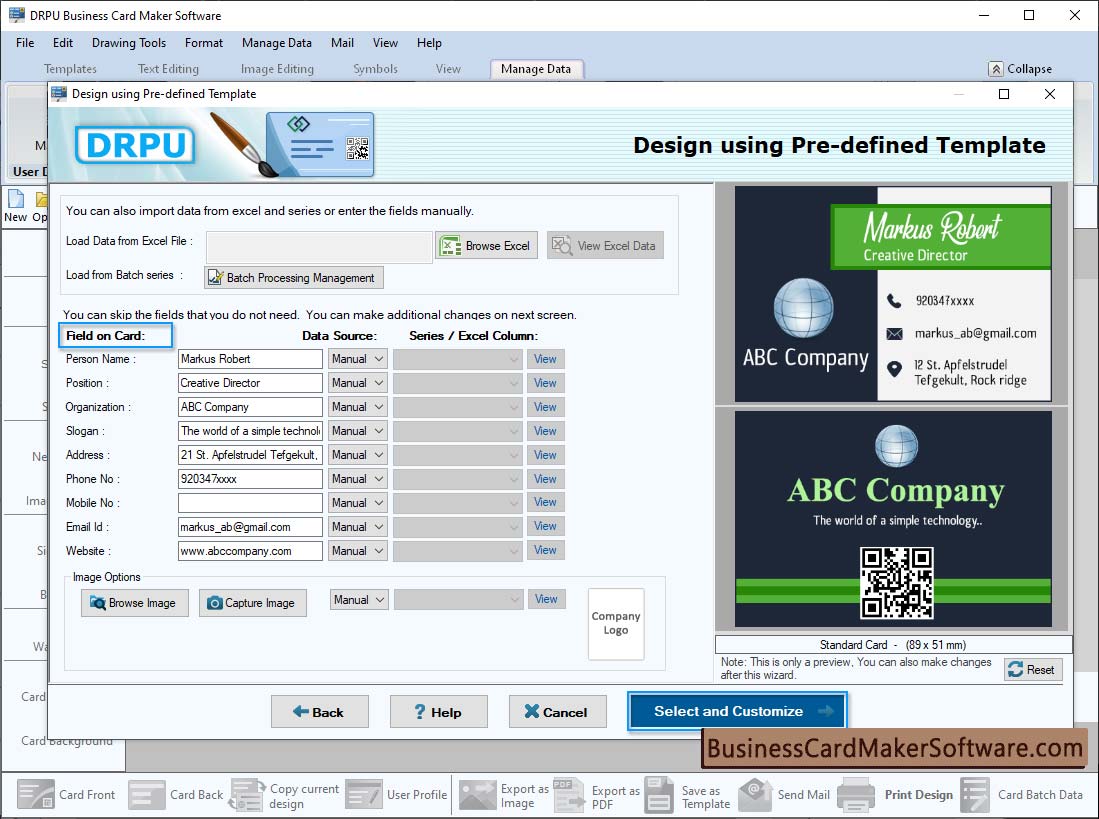Click the Export as PDF icon
This screenshot has height=819, width=1099.
pyautogui.click(x=568, y=794)
